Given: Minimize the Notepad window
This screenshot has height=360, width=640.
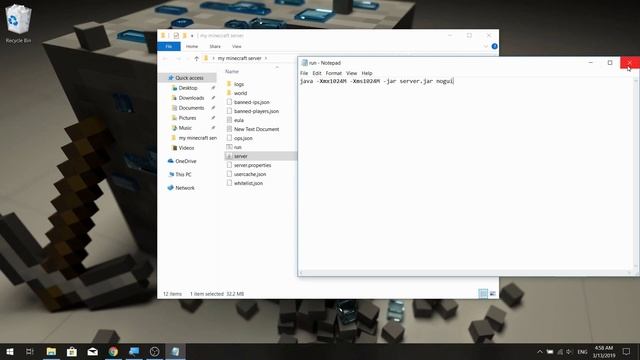Looking at the screenshot, I should click(591, 62).
